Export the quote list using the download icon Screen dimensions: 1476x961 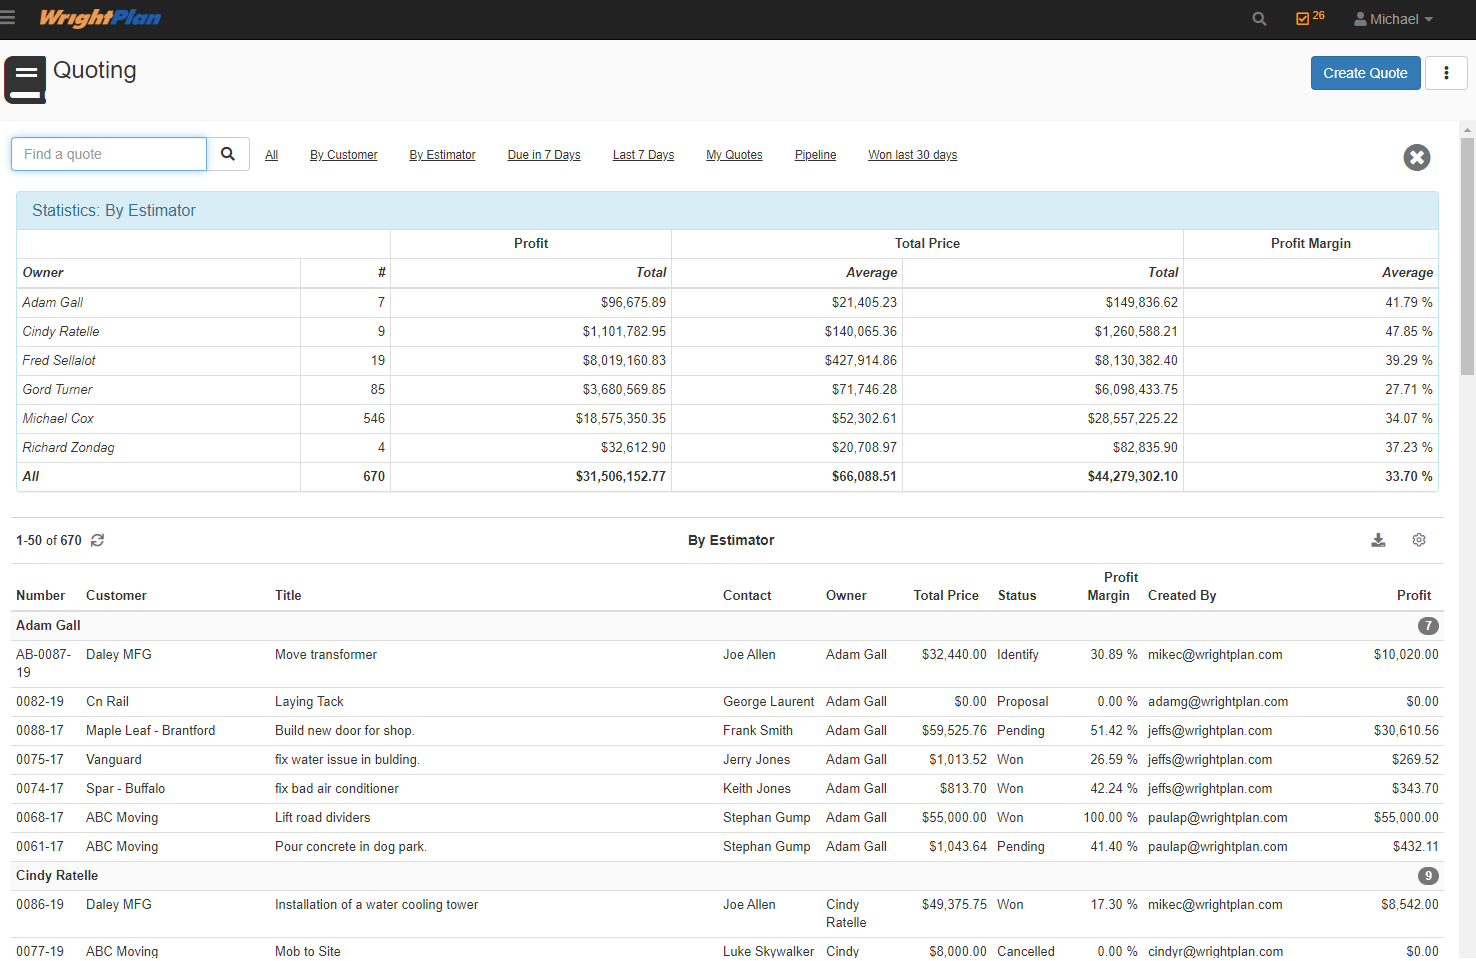(x=1379, y=540)
